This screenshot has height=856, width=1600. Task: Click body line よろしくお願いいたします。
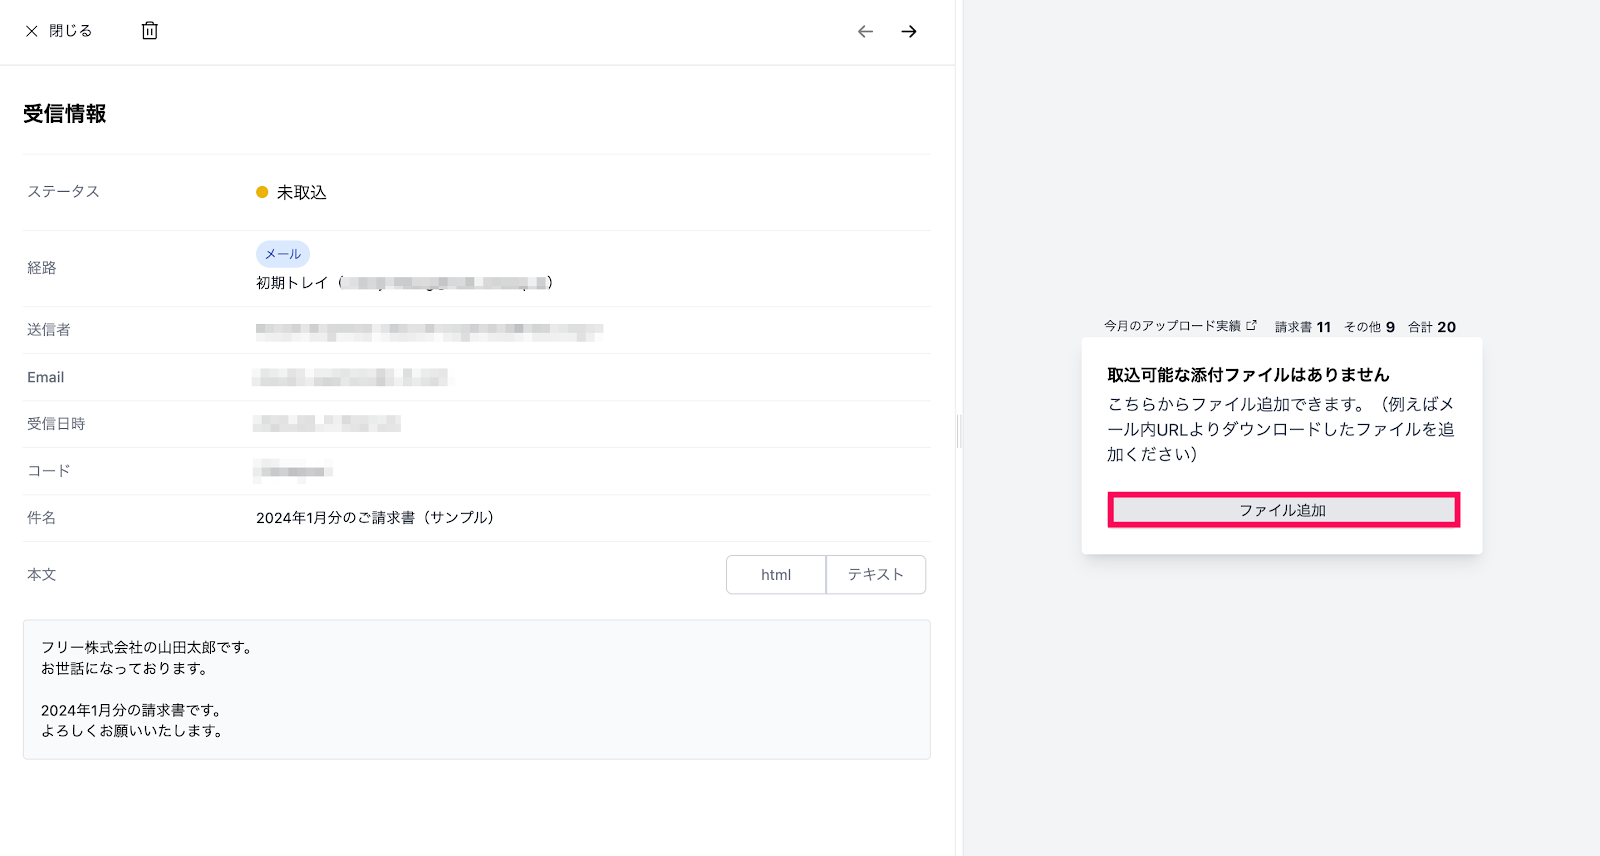132,731
